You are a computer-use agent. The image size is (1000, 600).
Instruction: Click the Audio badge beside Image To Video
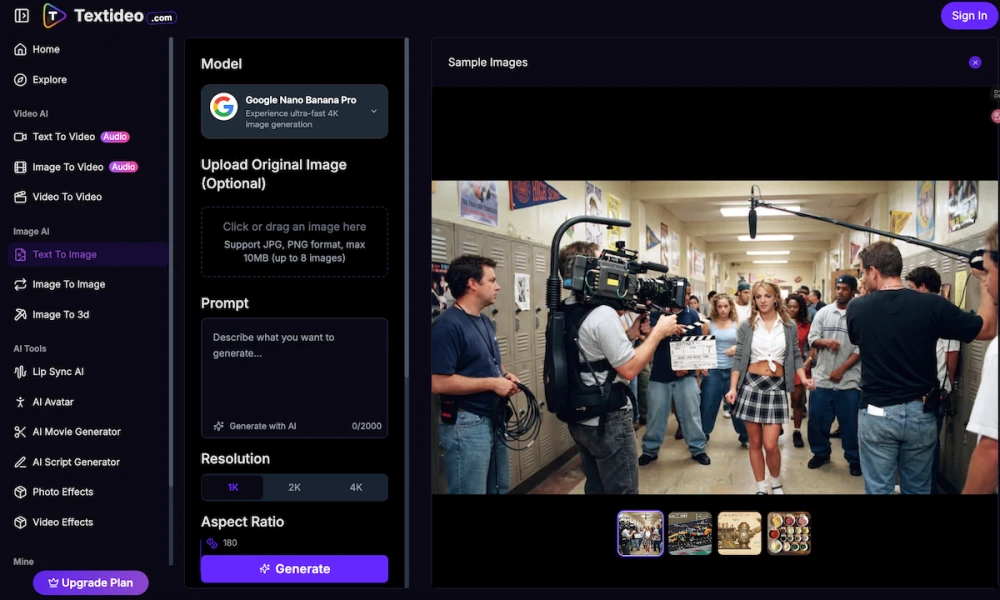pyautogui.click(x=123, y=167)
